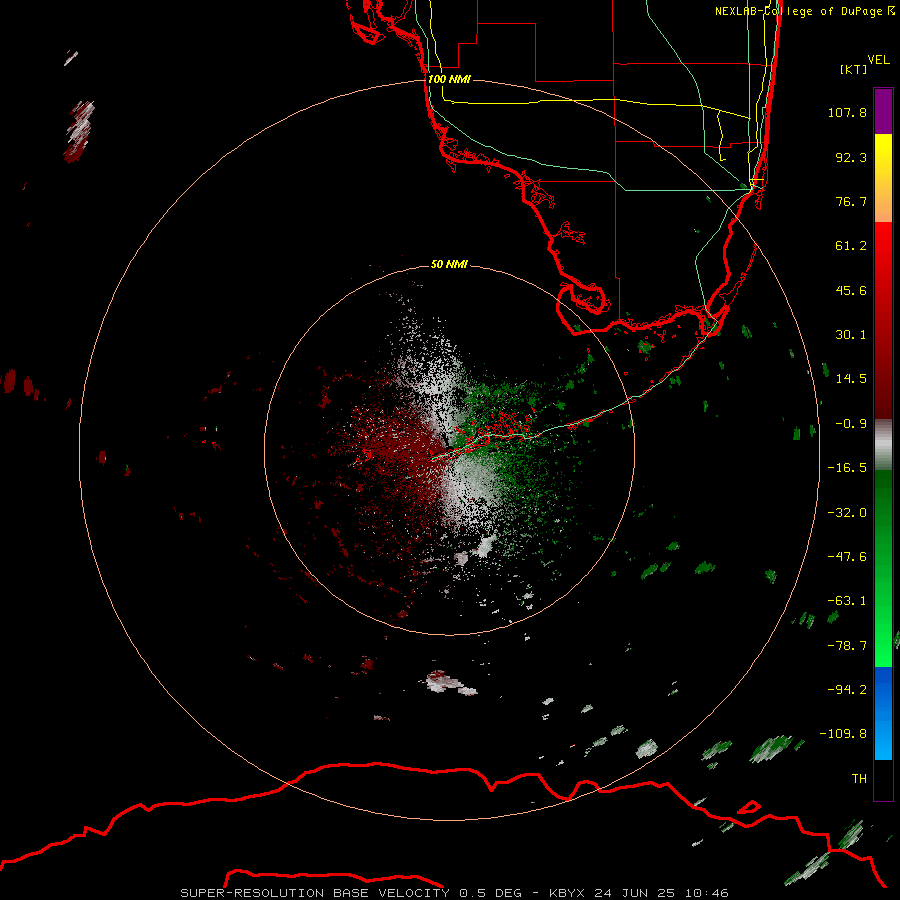Click the yellow segment of the color bar

tap(883, 178)
